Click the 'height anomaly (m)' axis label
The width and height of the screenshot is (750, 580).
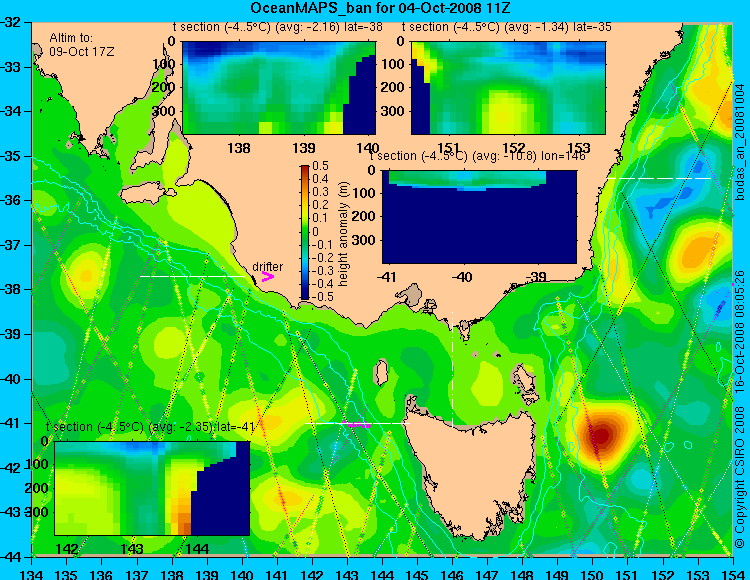342,234
